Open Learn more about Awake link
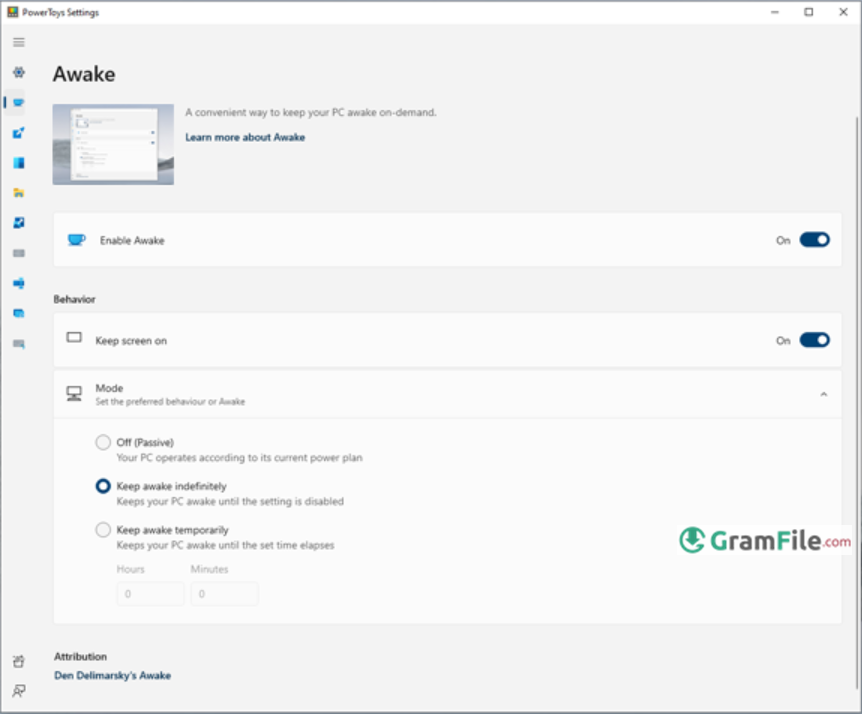The height and width of the screenshot is (714, 862). click(245, 137)
